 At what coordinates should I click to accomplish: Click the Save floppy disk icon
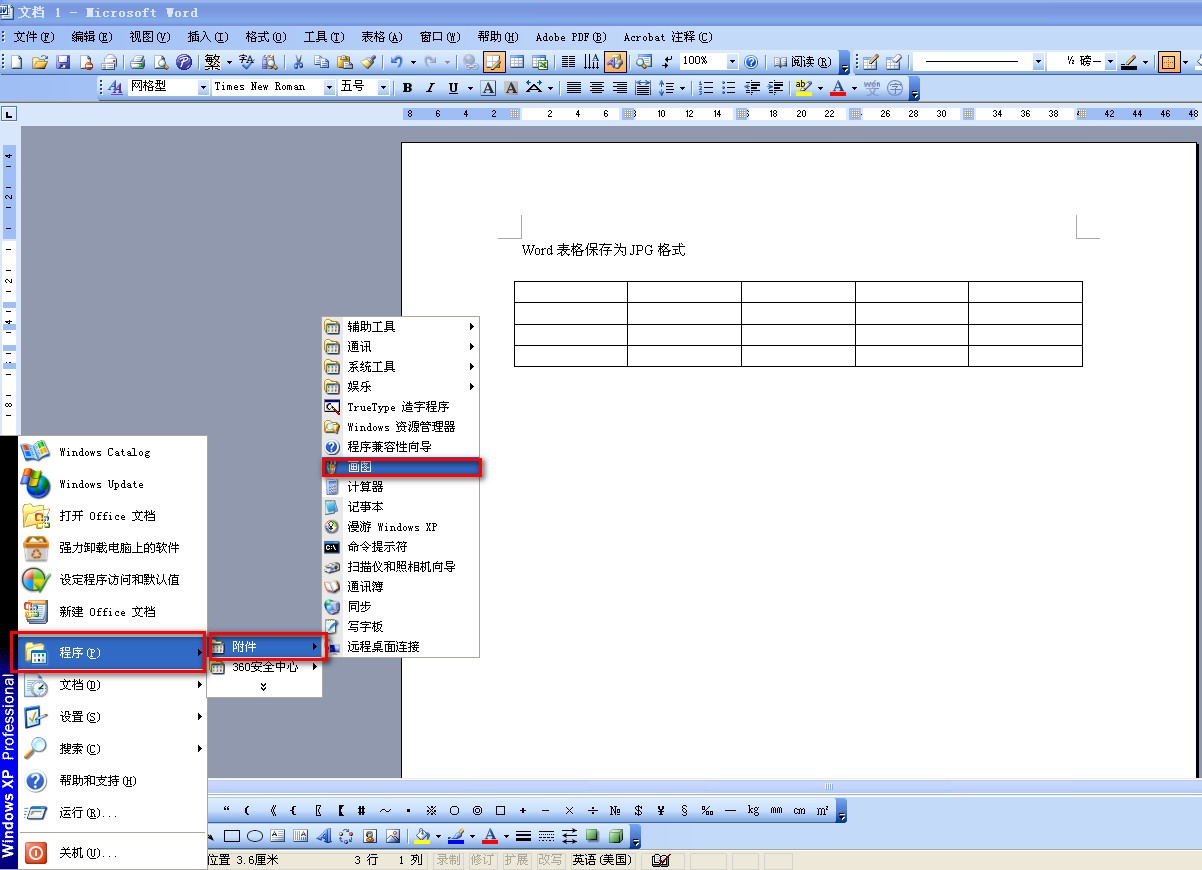63,62
